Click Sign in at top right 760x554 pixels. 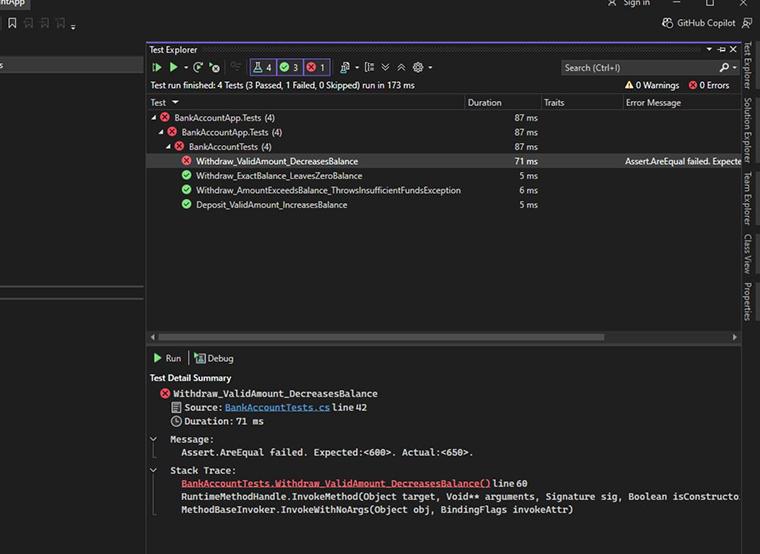(x=628, y=3)
